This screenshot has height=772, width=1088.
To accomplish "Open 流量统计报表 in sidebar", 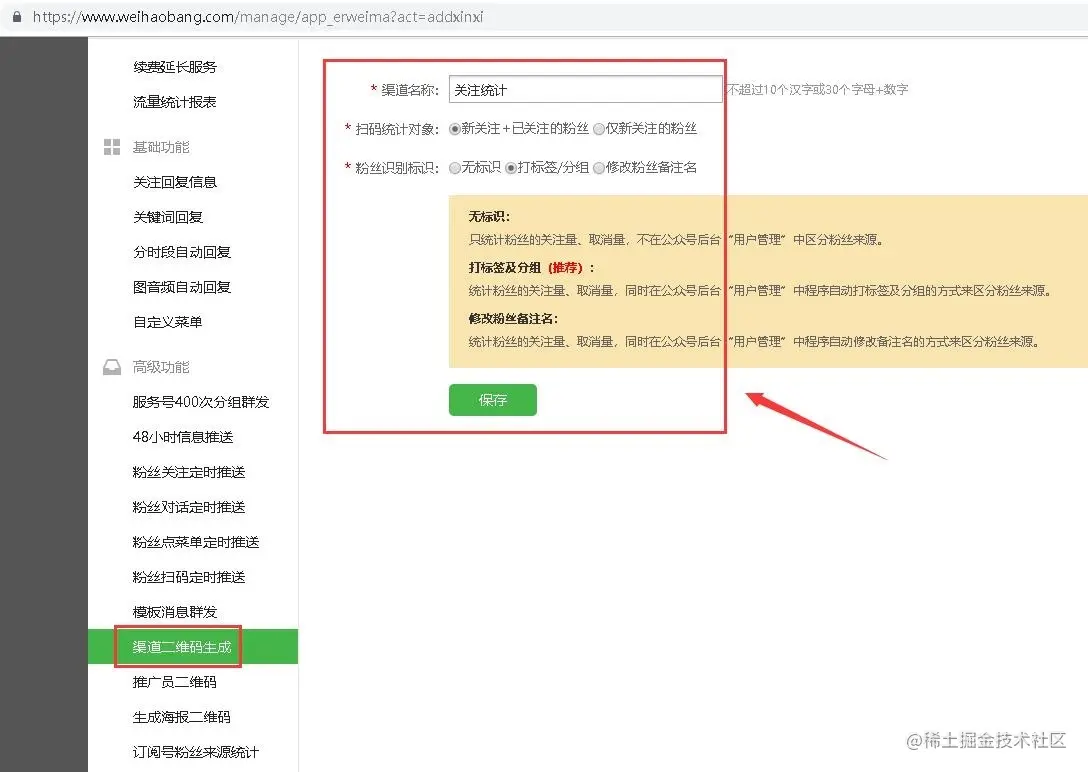I will point(175,102).
